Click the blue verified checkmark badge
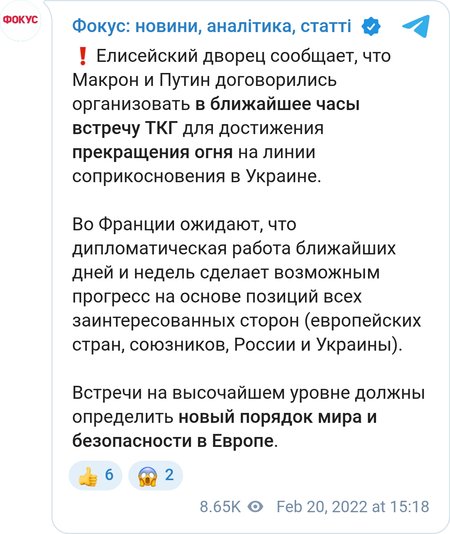 coord(371,27)
